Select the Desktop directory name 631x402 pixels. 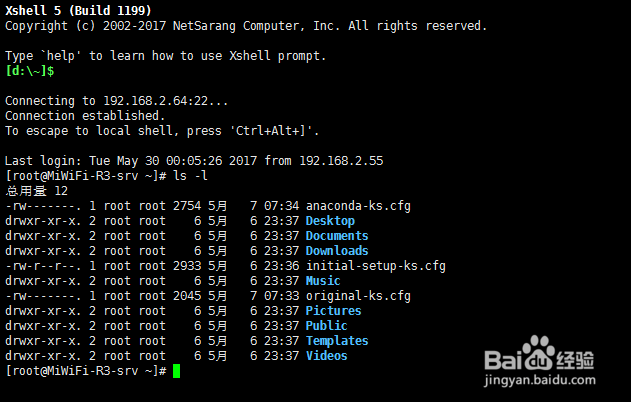click(x=330, y=221)
